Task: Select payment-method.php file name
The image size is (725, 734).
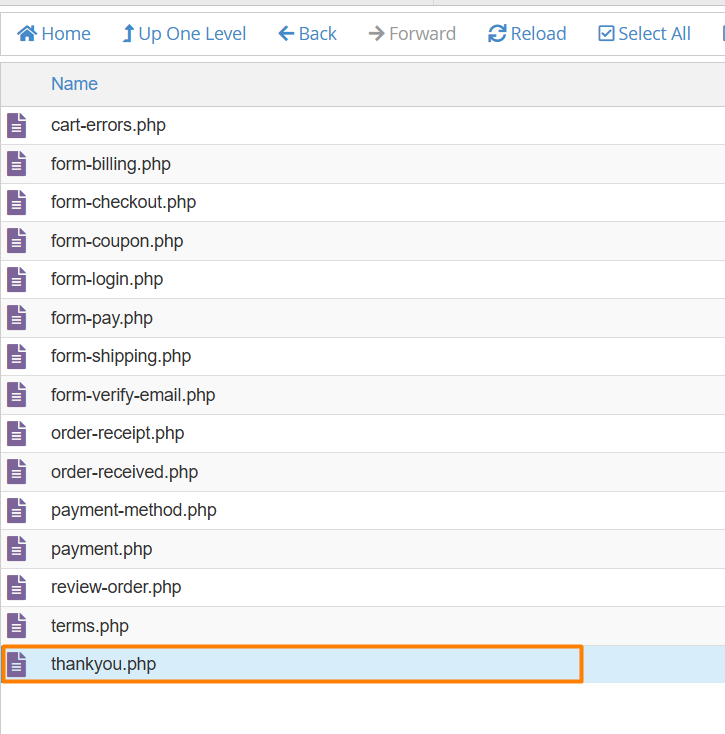Action: pyautogui.click(x=134, y=511)
